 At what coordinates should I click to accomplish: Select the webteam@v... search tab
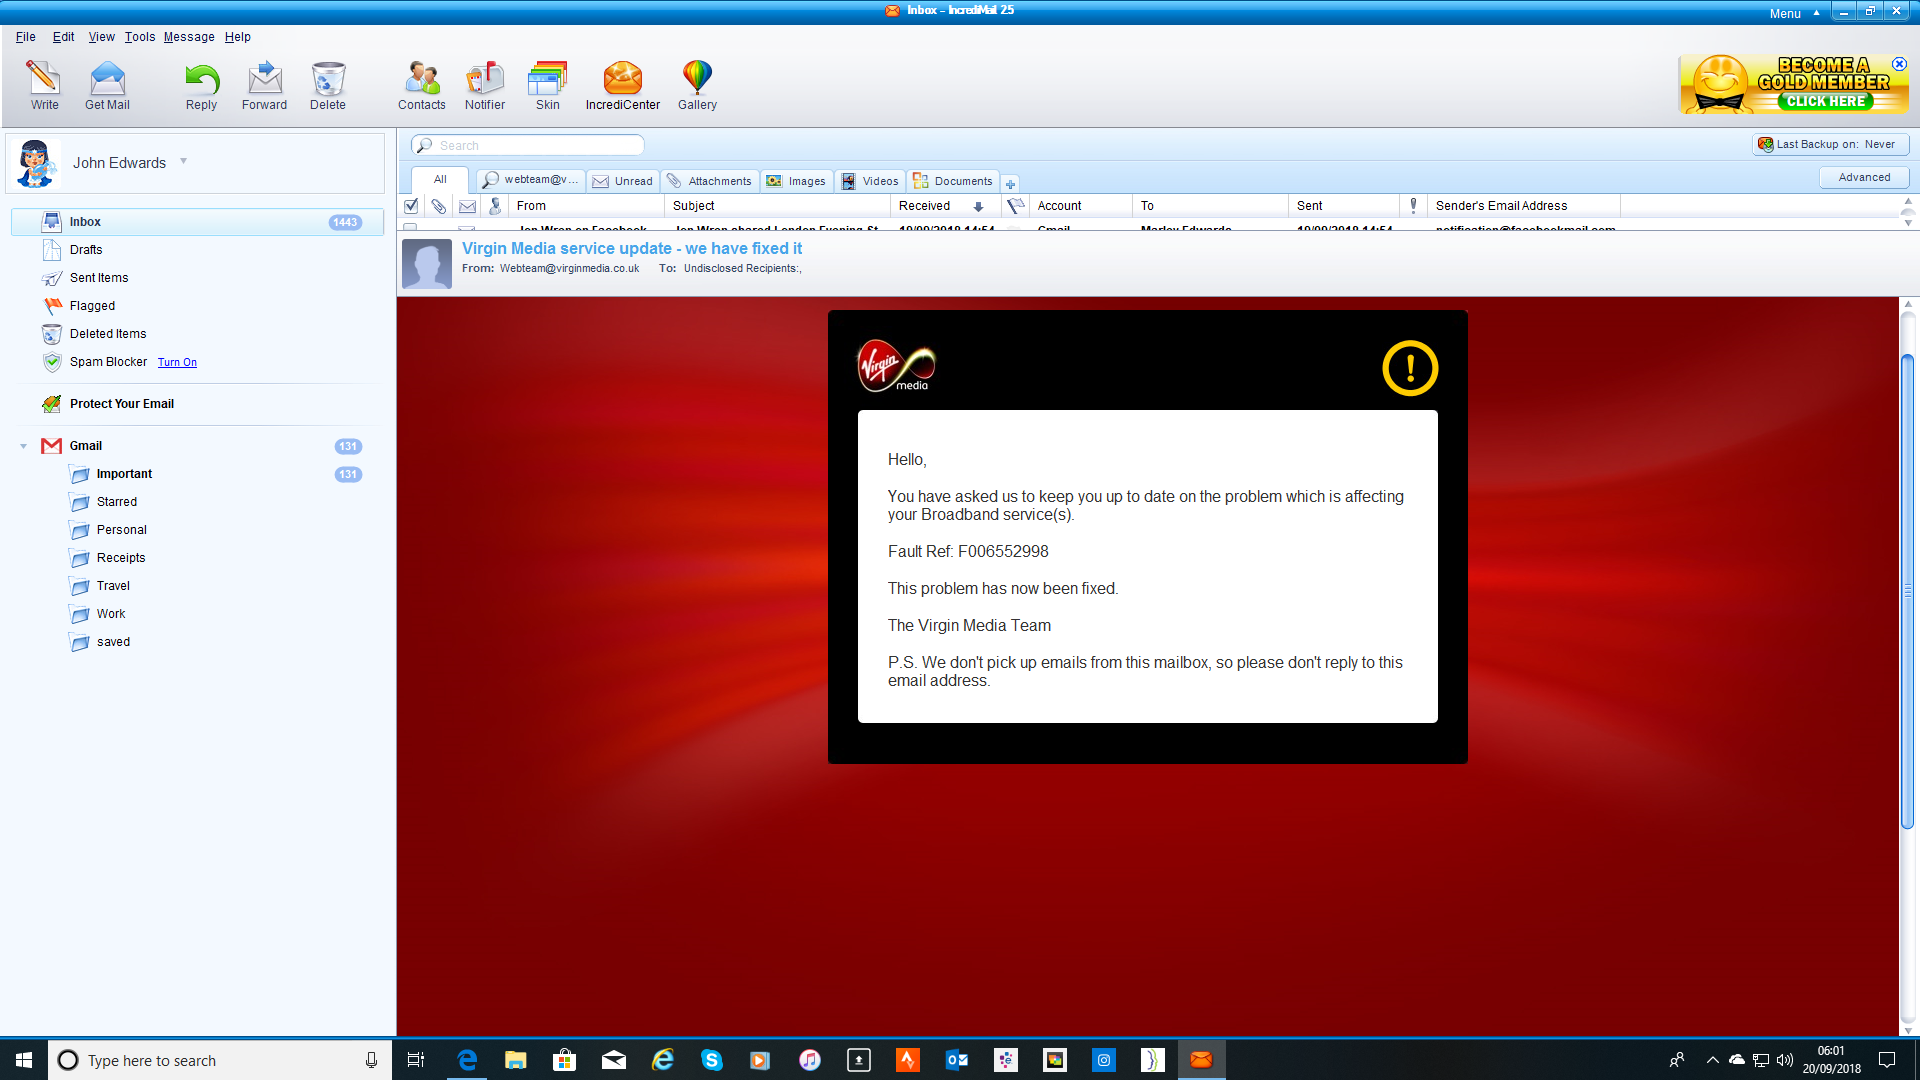(x=530, y=180)
